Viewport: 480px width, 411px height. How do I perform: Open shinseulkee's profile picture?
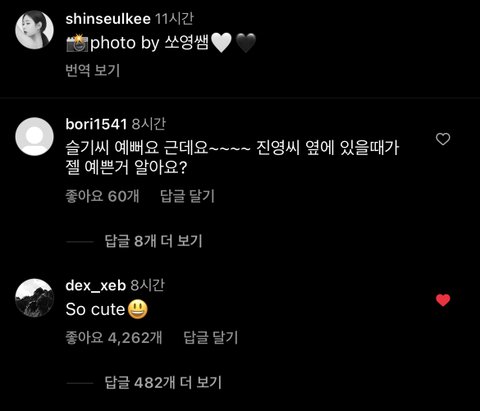(x=34, y=30)
